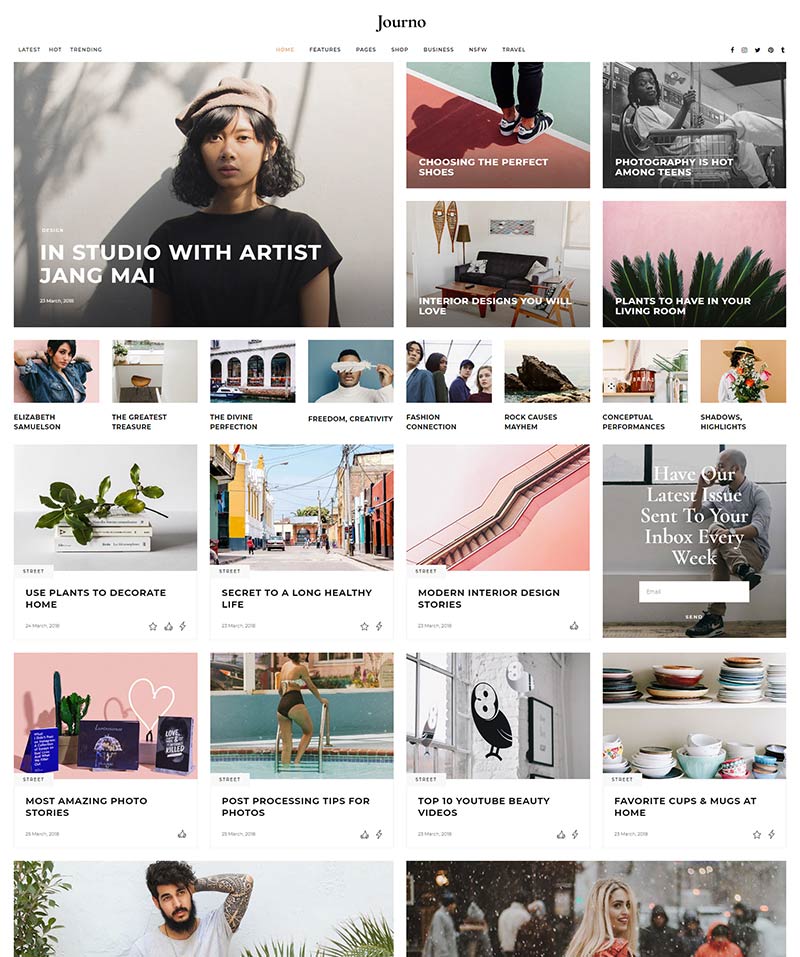Click the Email newsletter input field
The width and height of the screenshot is (800, 957).
click(694, 591)
